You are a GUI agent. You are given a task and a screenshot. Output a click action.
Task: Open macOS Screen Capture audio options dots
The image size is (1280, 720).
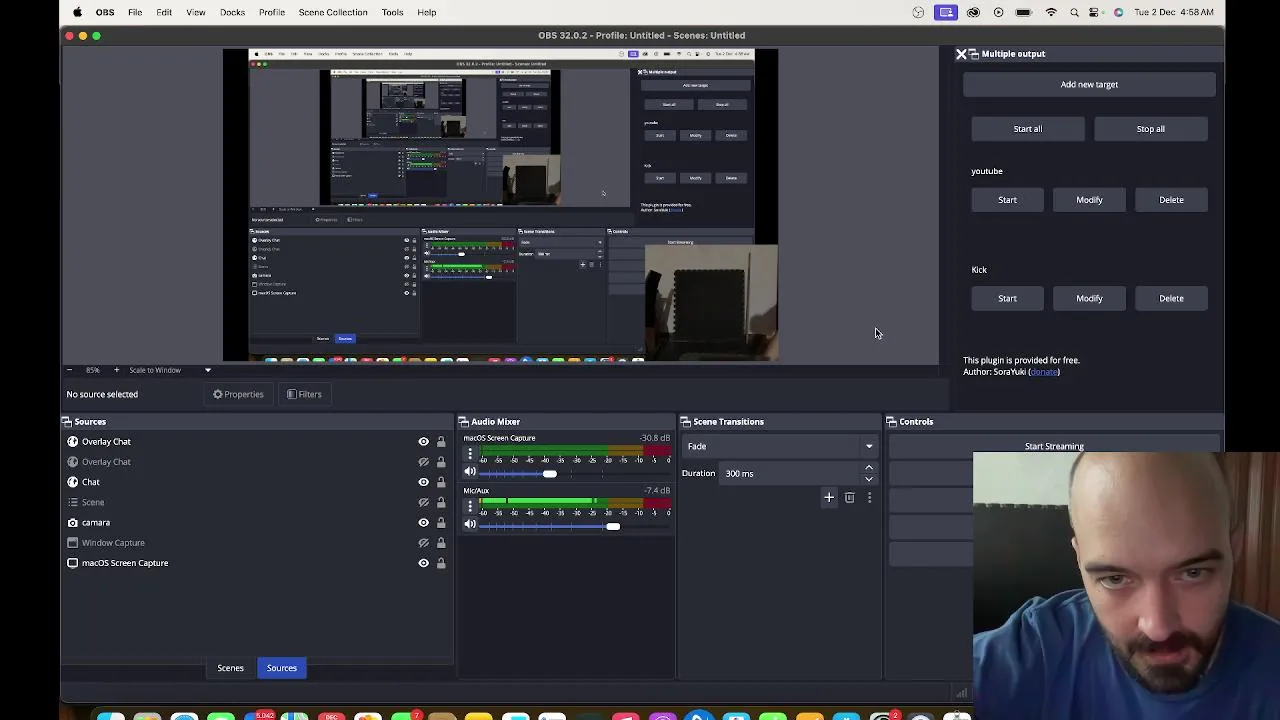470,454
